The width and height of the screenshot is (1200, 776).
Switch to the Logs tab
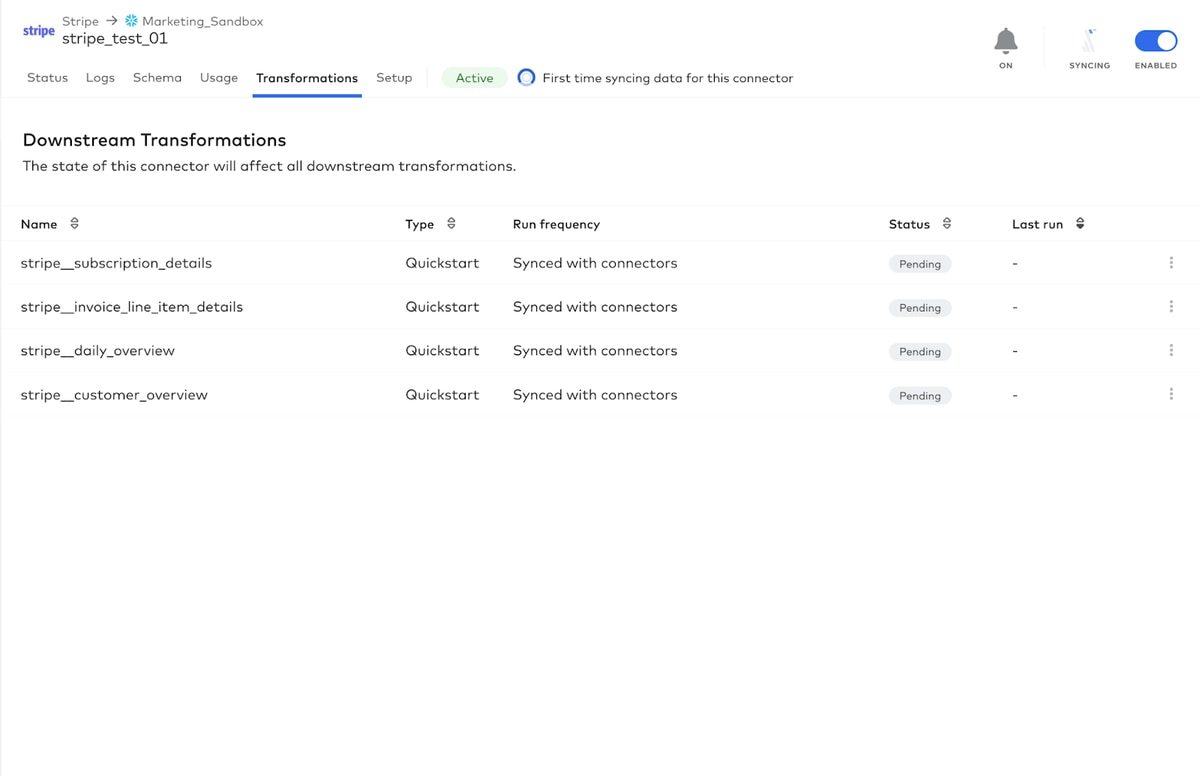click(x=100, y=78)
